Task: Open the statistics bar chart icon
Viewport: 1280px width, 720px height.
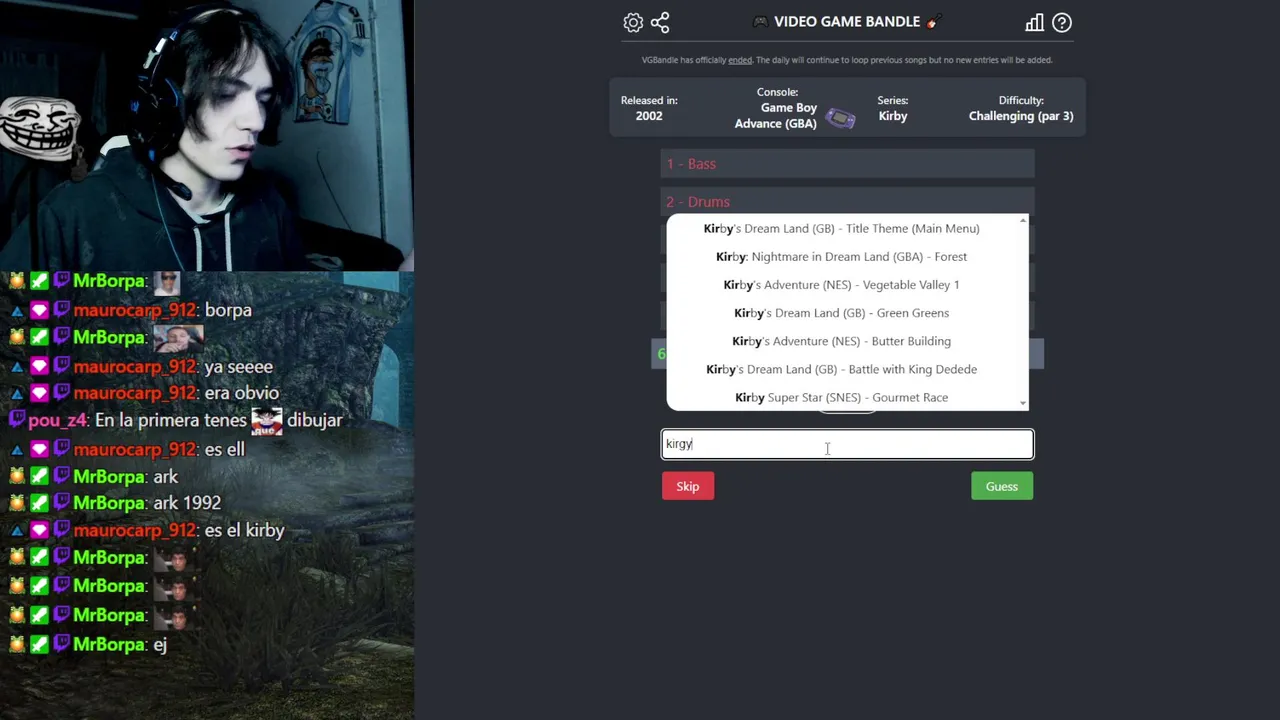Action: [x=1034, y=22]
